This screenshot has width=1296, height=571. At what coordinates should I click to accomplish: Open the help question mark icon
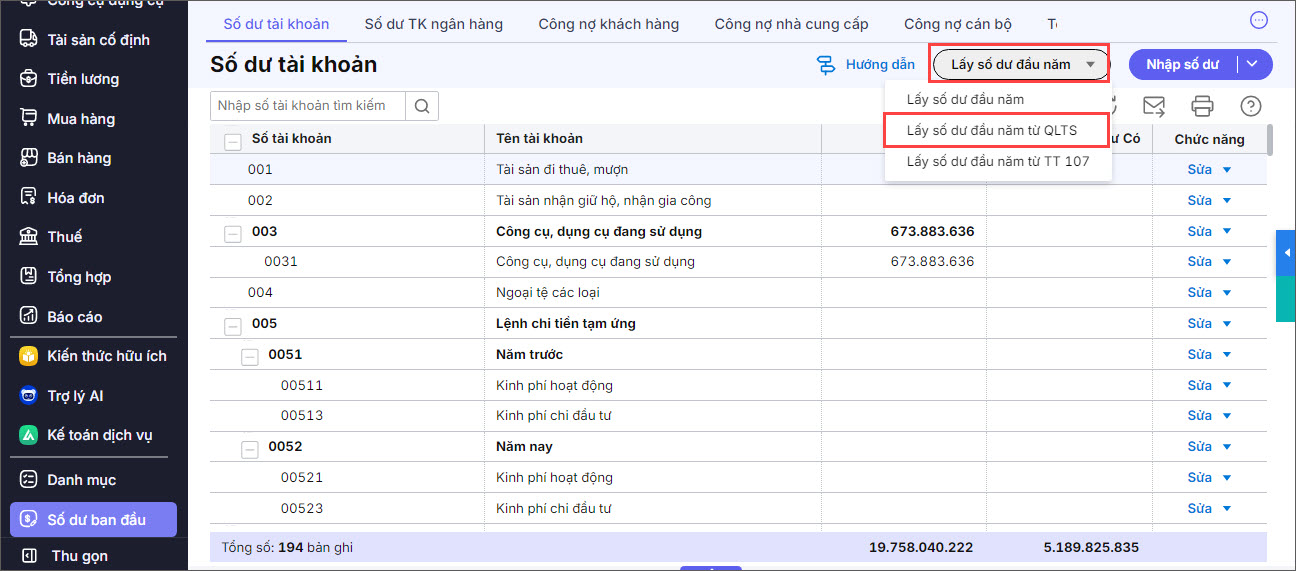(1250, 106)
